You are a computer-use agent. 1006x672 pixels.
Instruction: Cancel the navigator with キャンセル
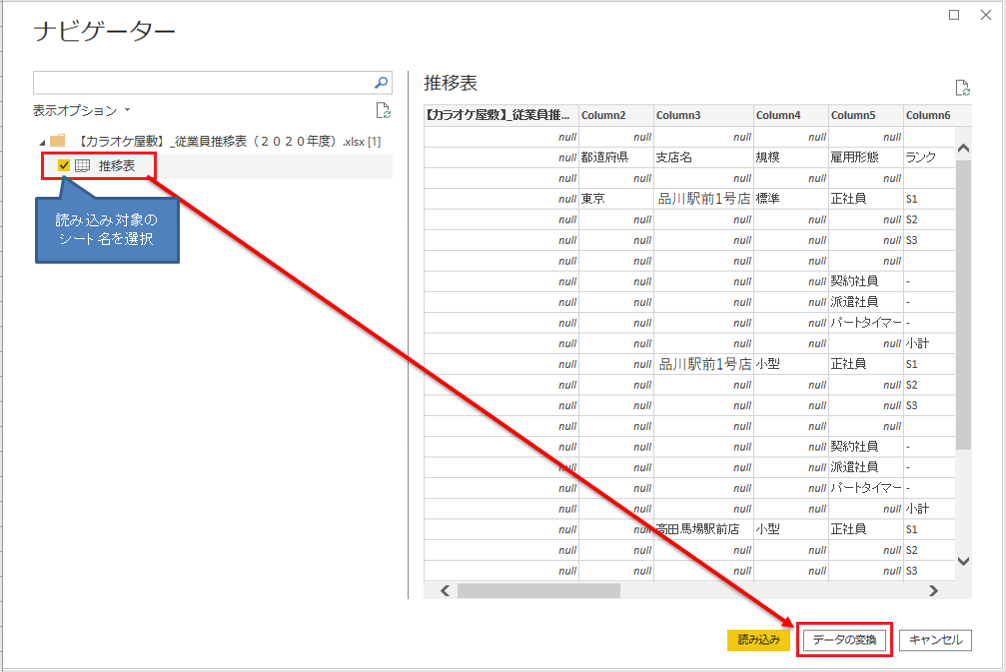[935, 639]
